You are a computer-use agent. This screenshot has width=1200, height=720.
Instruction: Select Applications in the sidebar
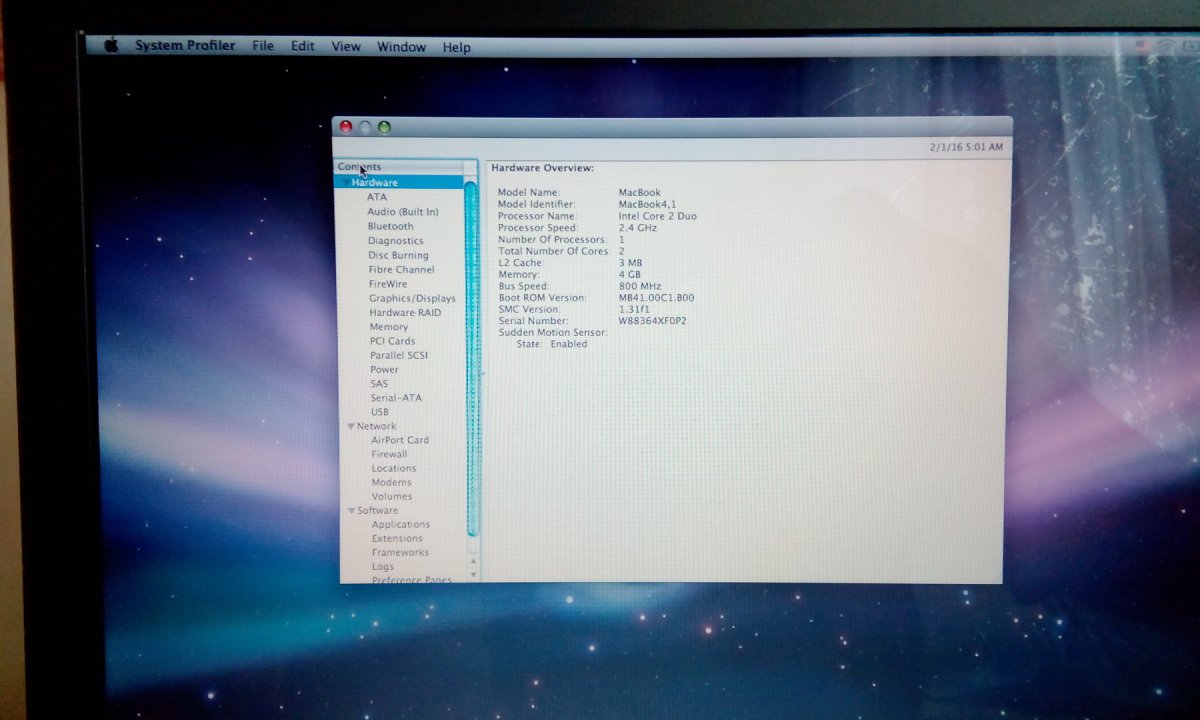(x=401, y=524)
